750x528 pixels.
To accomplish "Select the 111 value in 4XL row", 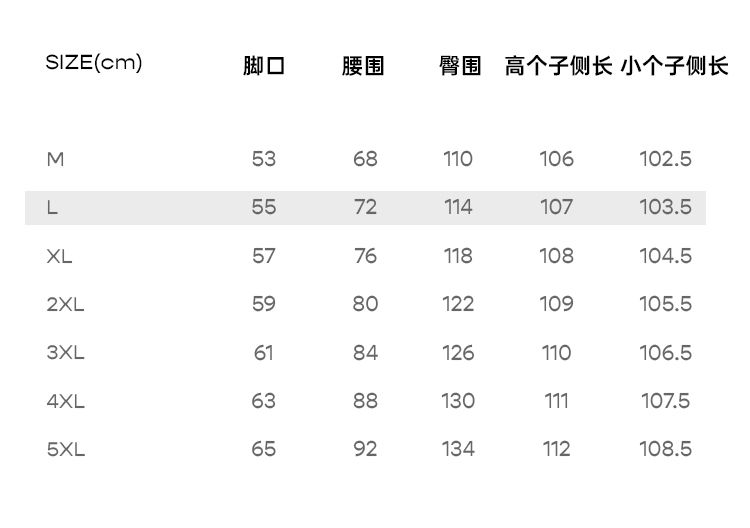I will pos(556,401).
